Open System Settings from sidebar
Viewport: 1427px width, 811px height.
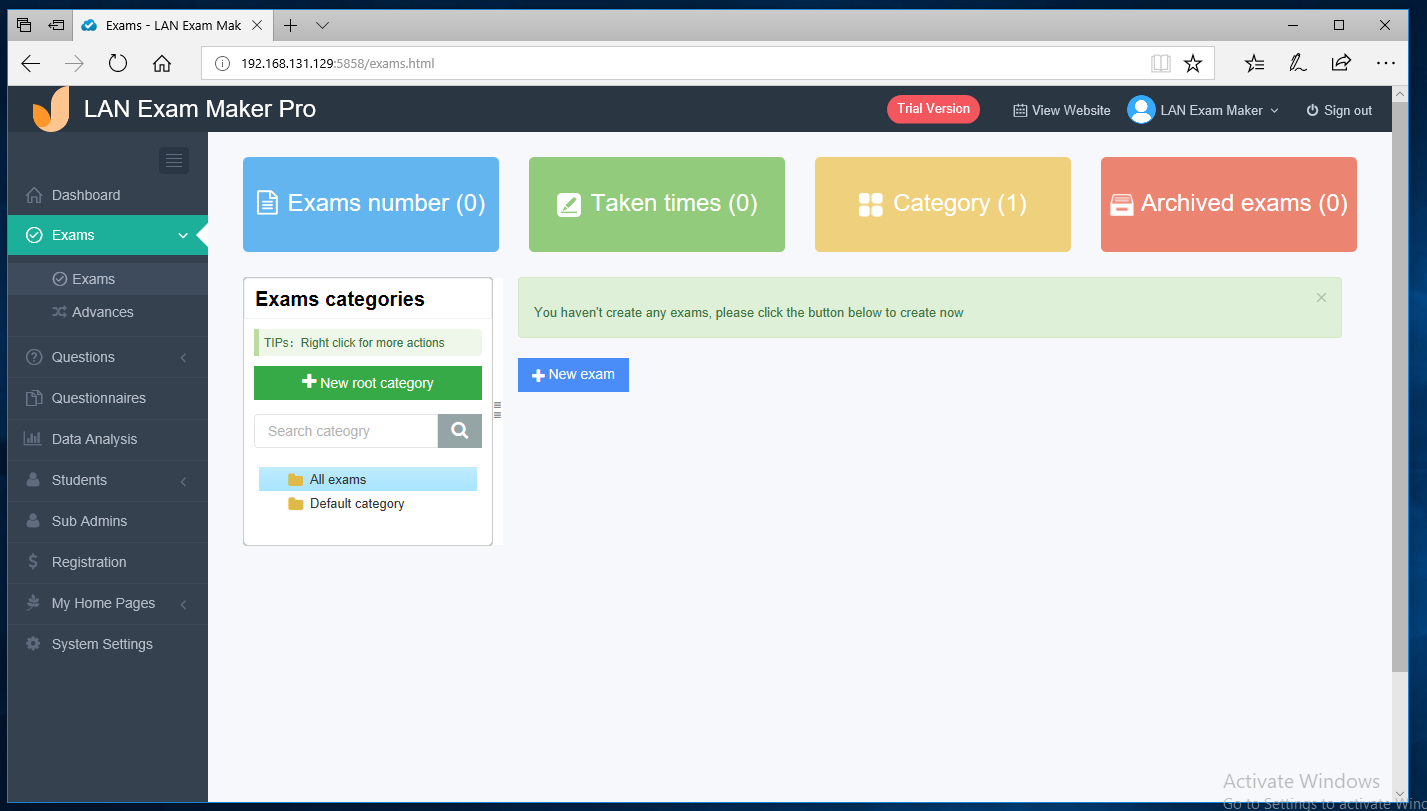(103, 643)
